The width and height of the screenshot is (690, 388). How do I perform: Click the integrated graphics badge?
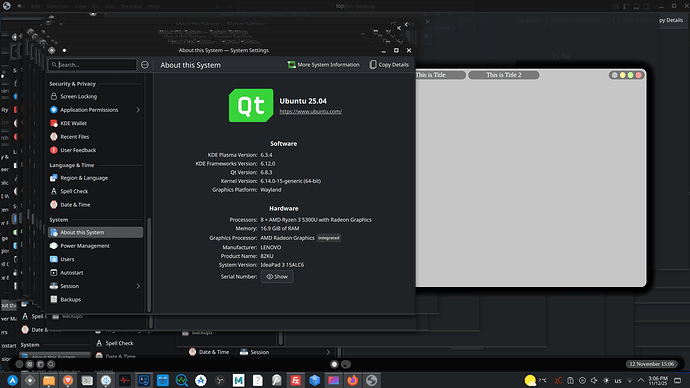(329, 238)
